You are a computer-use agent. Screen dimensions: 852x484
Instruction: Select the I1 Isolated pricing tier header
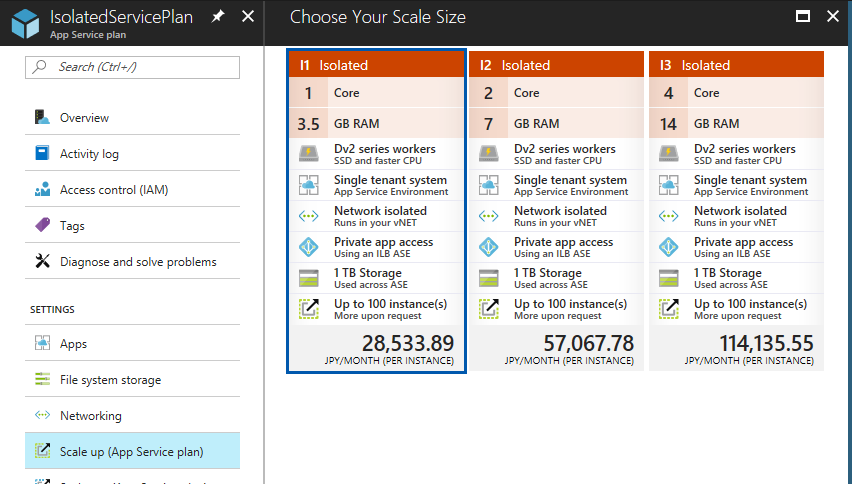(x=377, y=65)
